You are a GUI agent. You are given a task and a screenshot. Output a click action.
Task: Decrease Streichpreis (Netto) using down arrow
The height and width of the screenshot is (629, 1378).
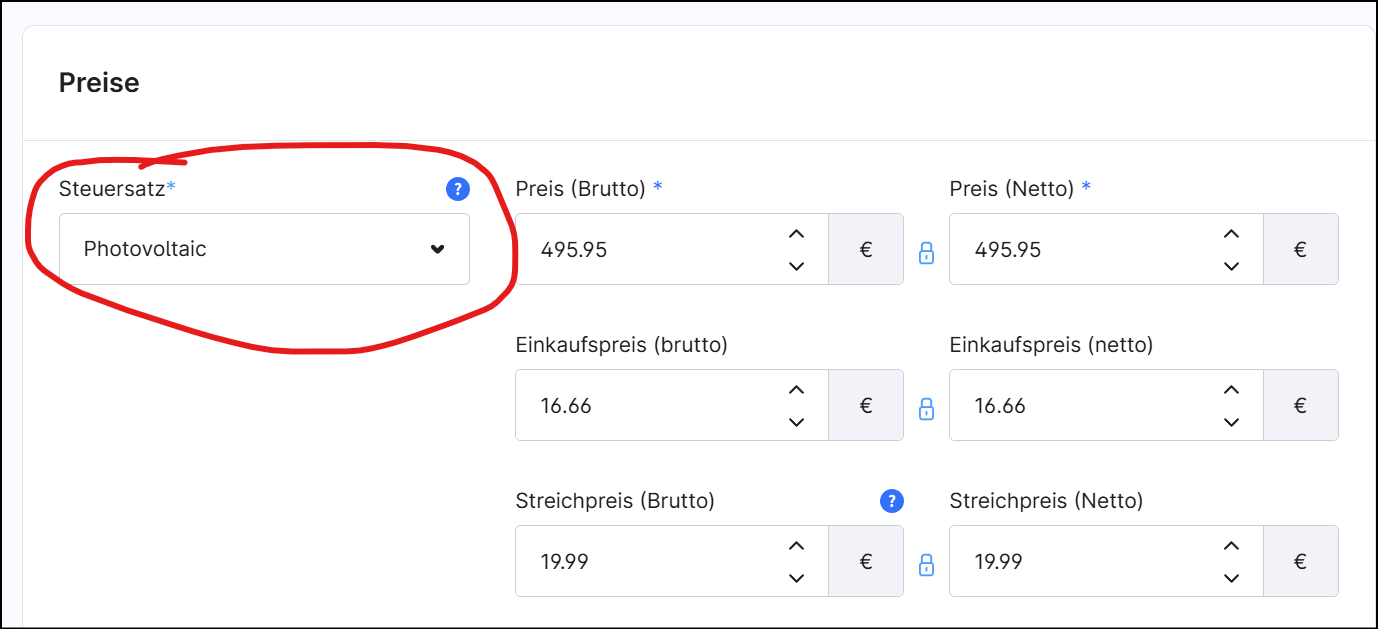(x=1231, y=578)
